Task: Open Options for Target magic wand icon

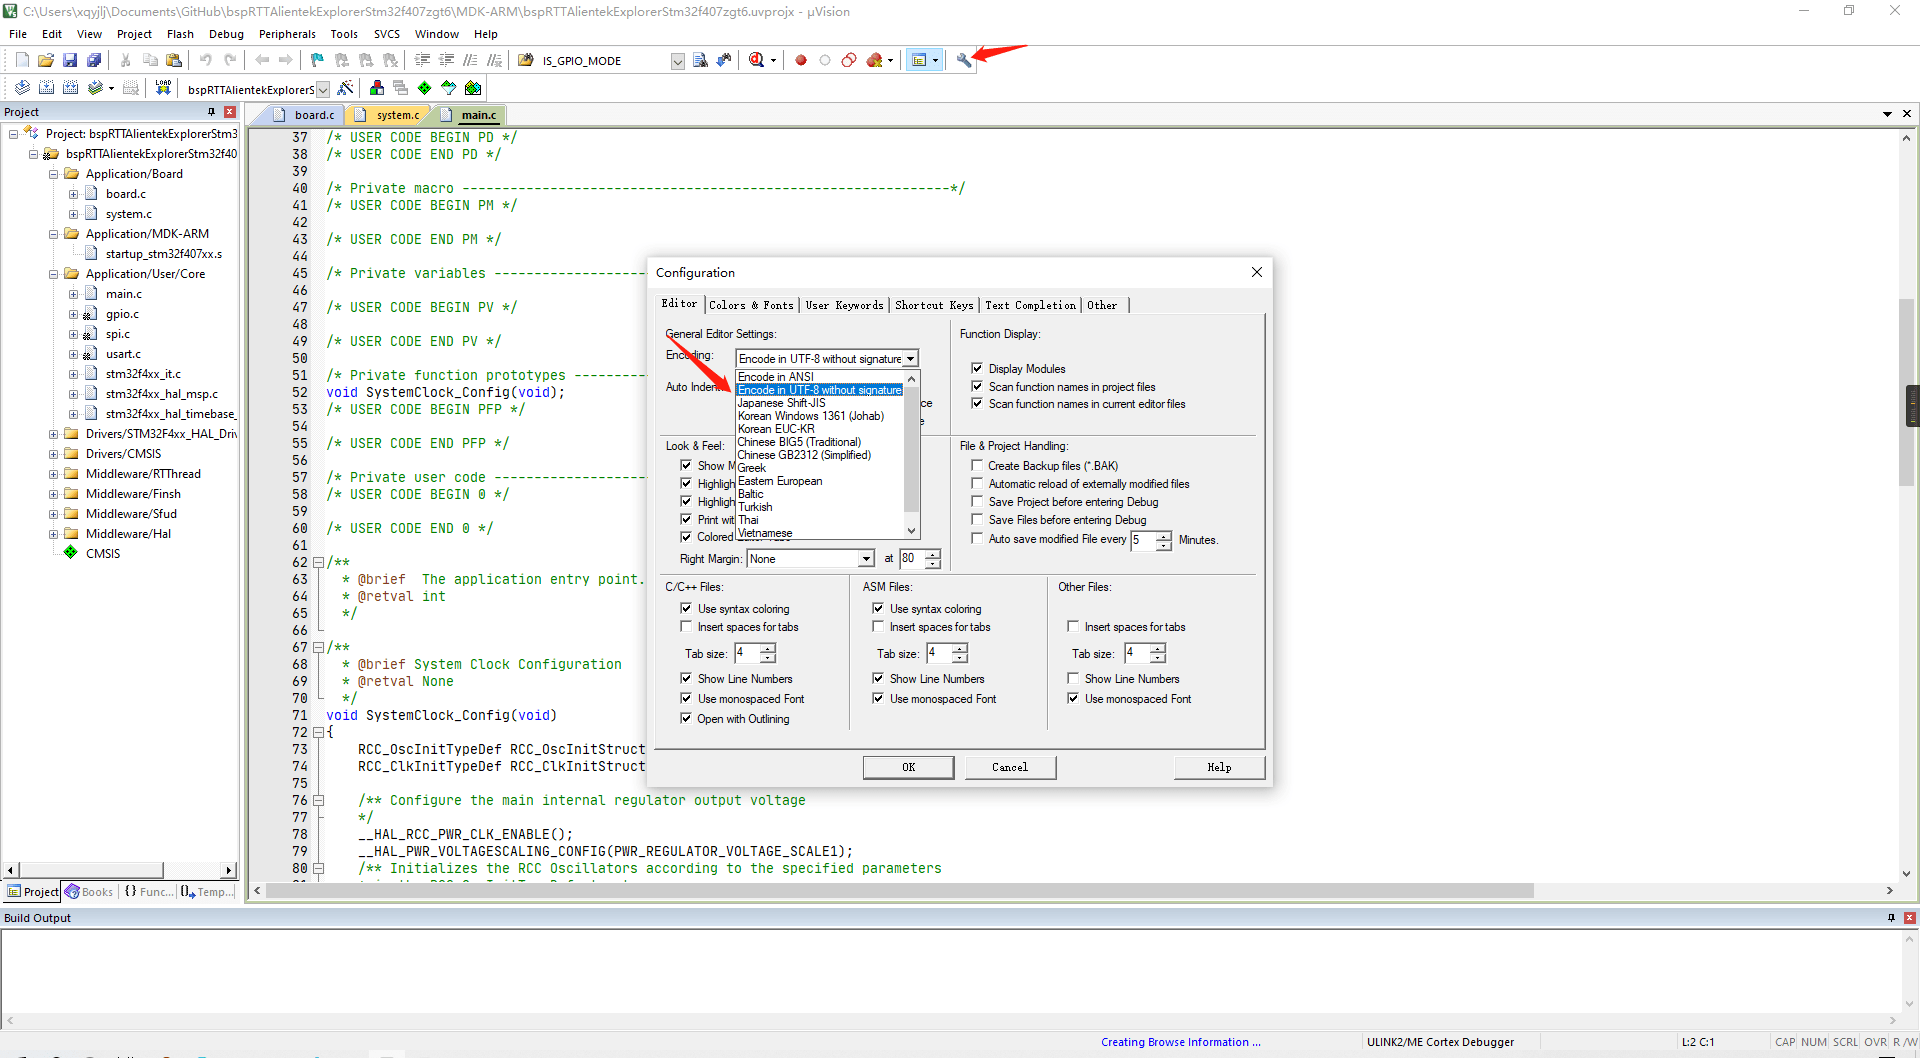Action: (x=345, y=88)
